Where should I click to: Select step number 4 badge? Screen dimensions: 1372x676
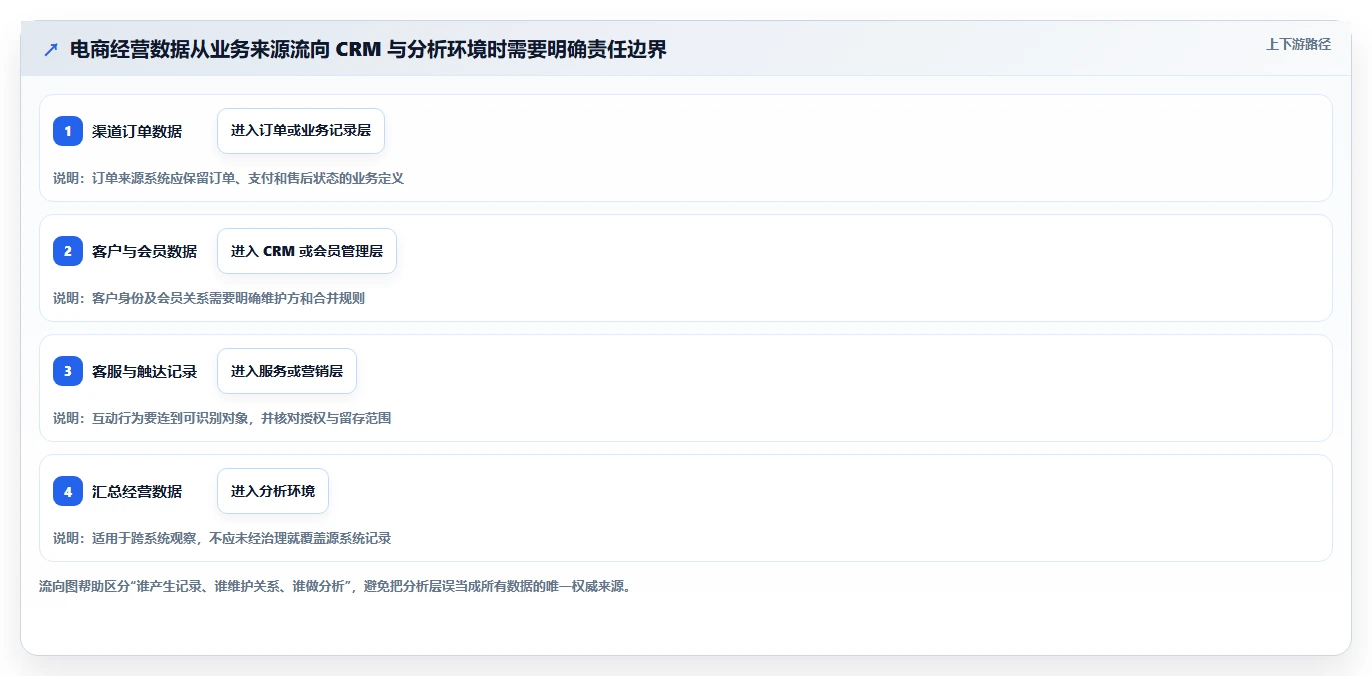(x=68, y=491)
